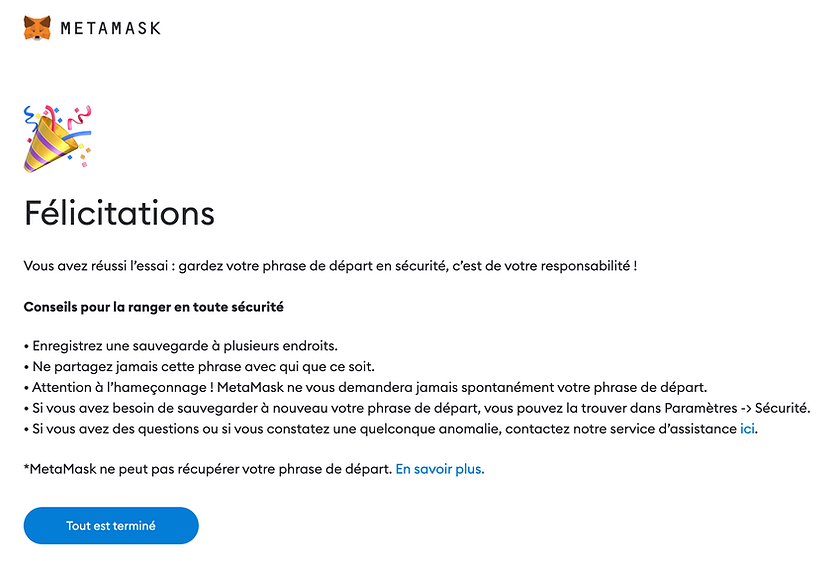Screen dimensions: 835x561
Task: Click the MetaMask fox logo icon
Action: pyautogui.click(x=38, y=27)
